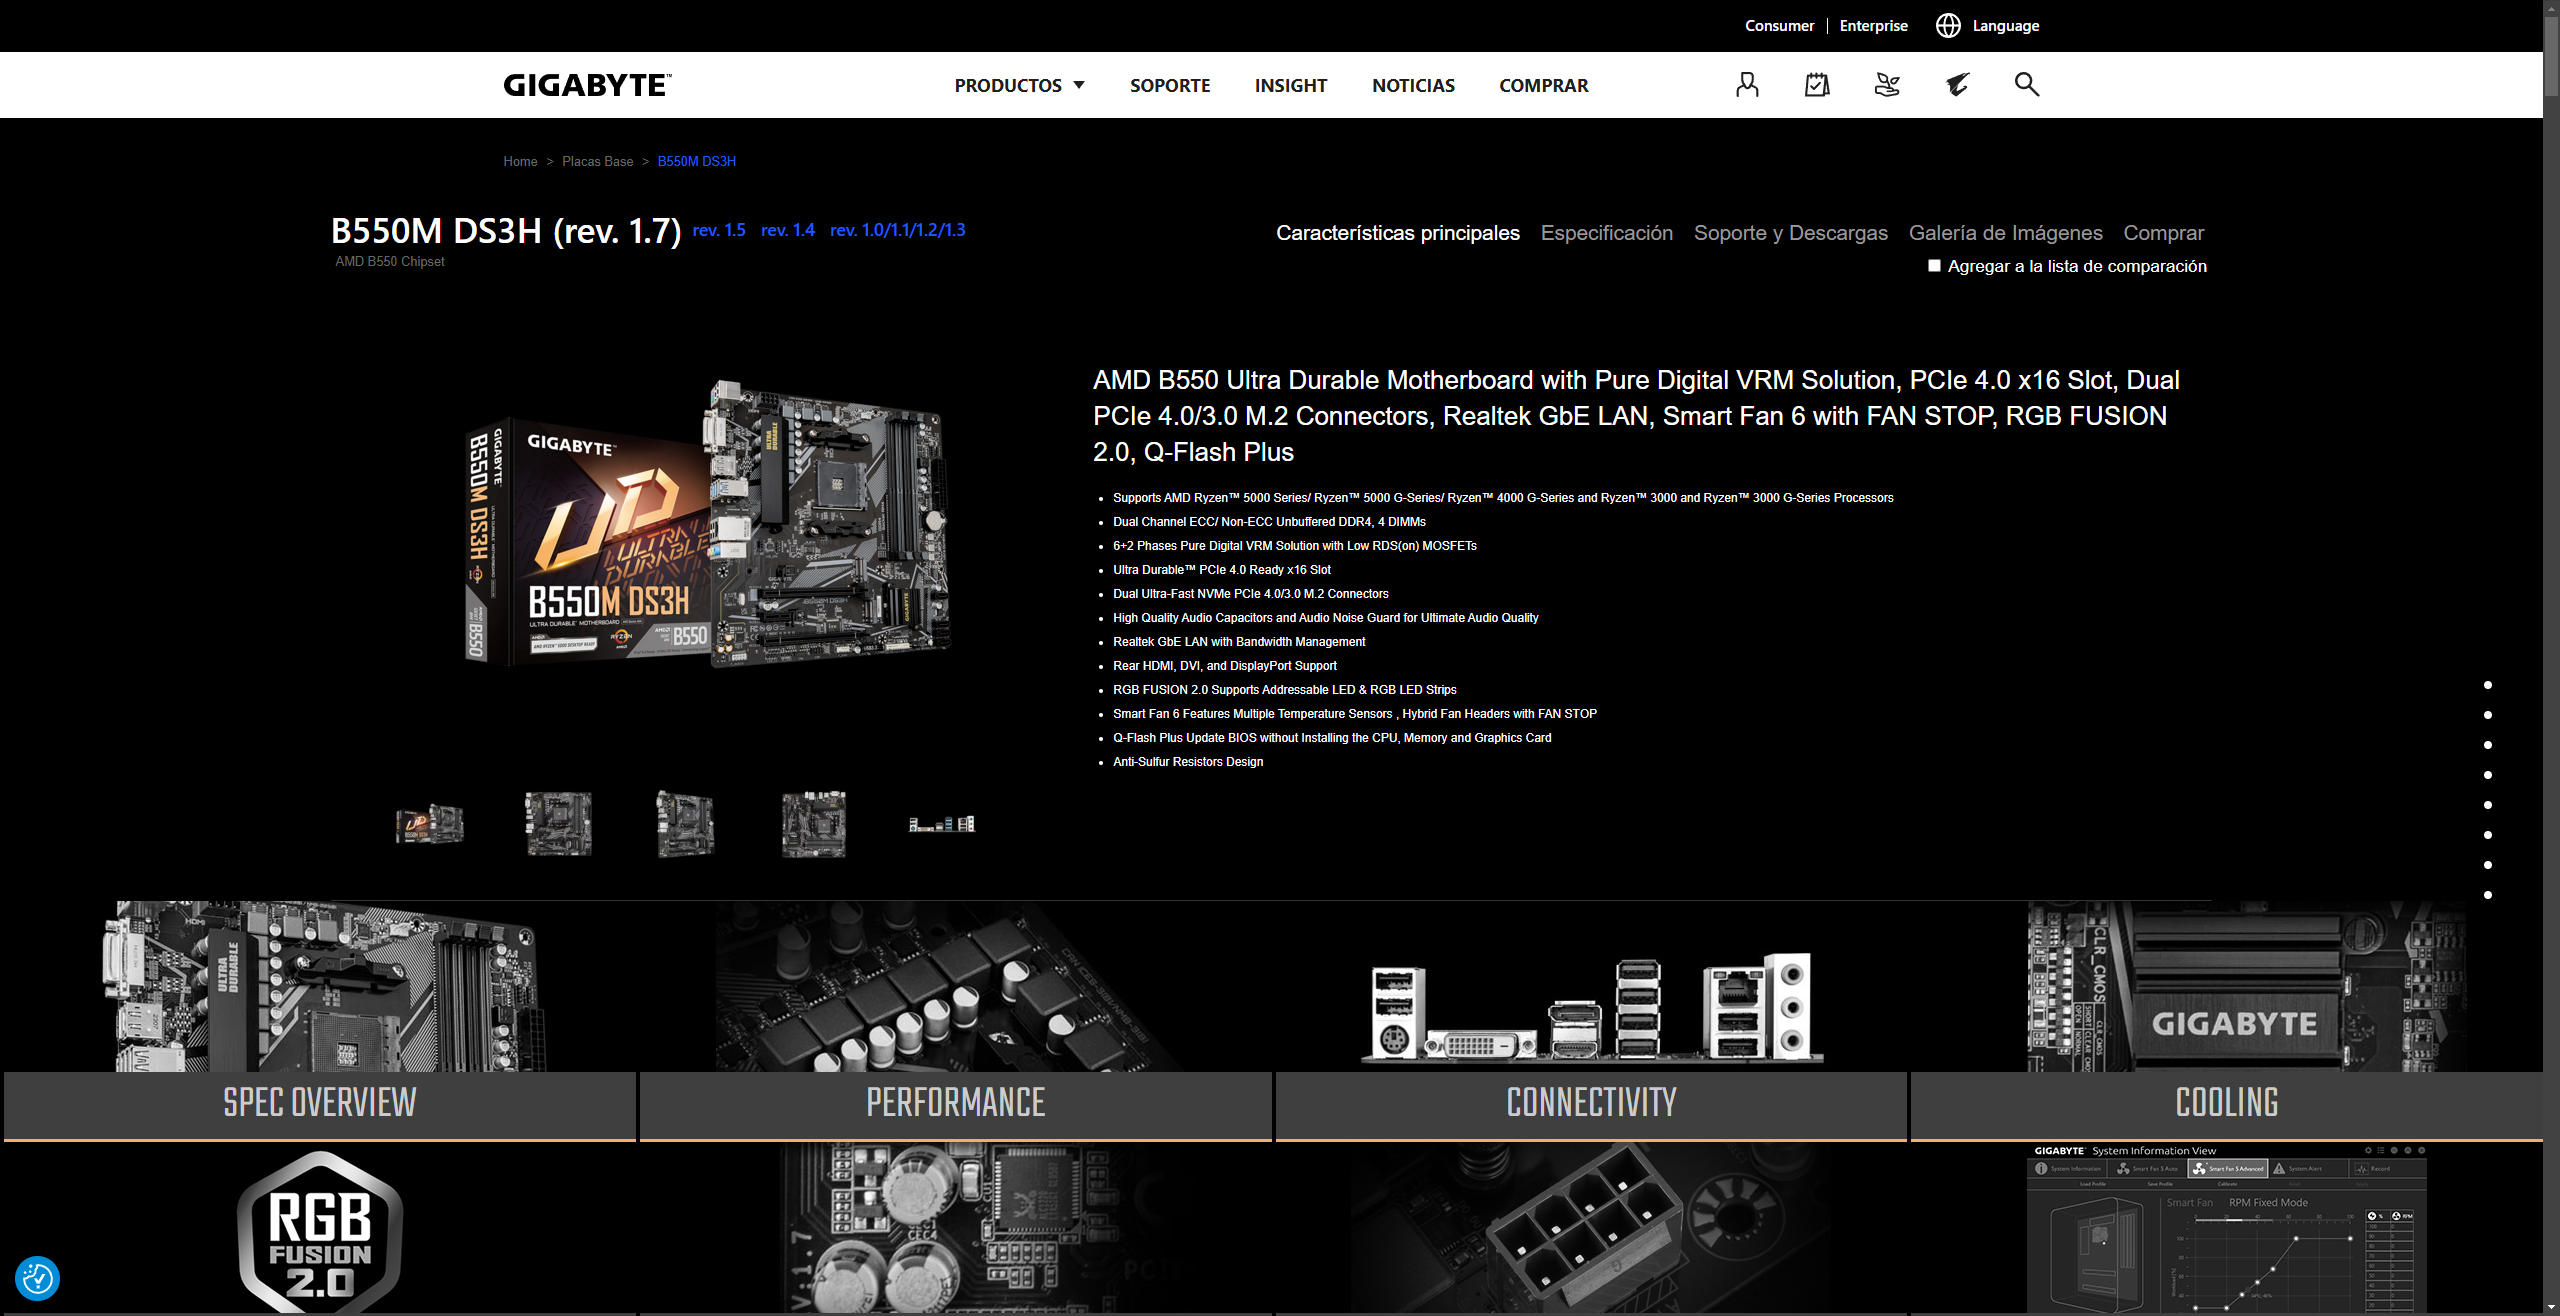Open the user account icon
Screen dimensions: 2560x1316
pyautogui.click(x=1747, y=85)
